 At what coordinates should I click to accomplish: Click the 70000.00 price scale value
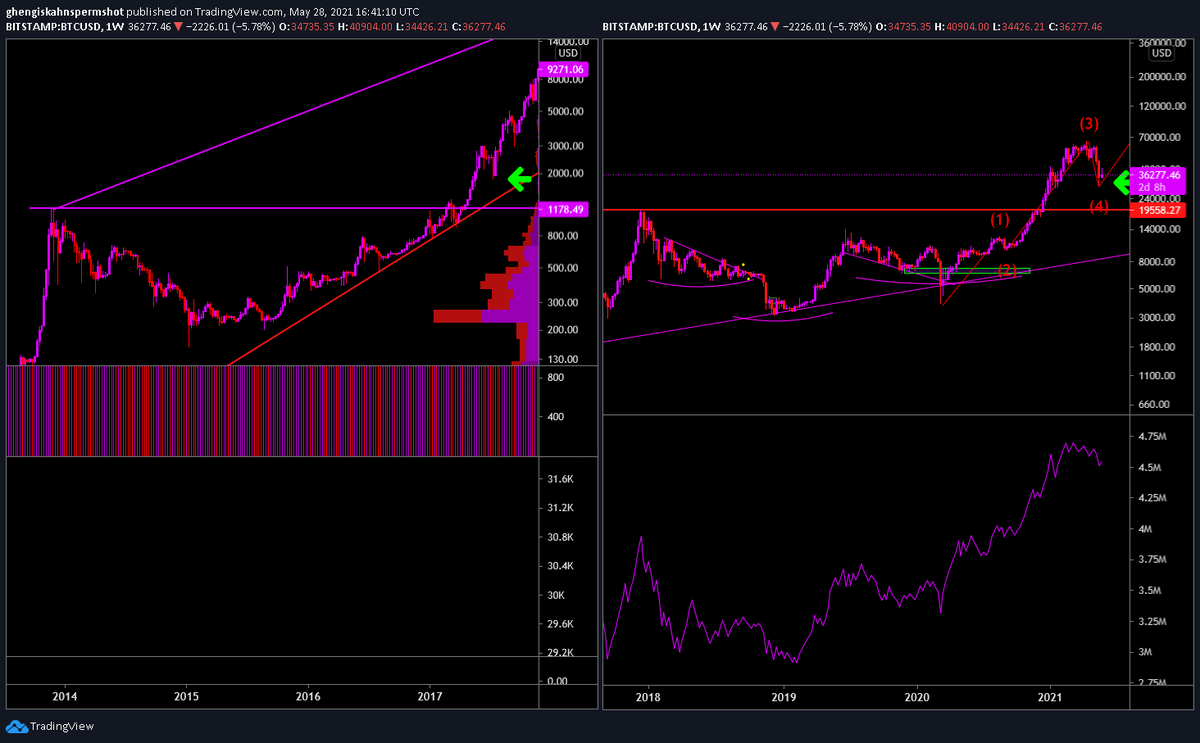pyautogui.click(x=1160, y=137)
